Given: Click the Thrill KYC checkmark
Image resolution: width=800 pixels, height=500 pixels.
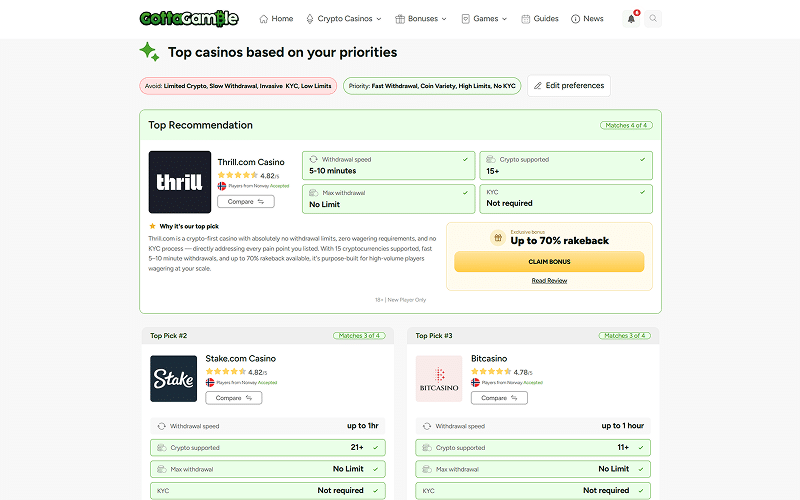Looking at the screenshot, I should pos(642,192).
